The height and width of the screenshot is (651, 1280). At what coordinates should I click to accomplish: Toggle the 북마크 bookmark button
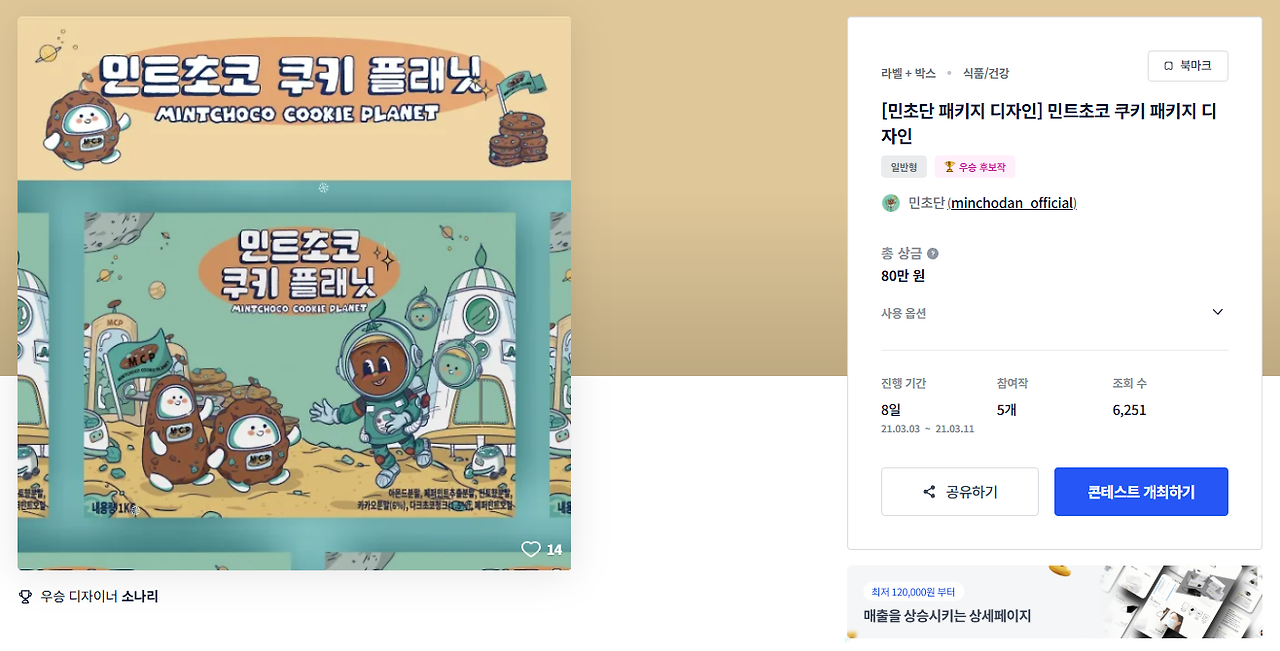pyautogui.click(x=1188, y=66)
